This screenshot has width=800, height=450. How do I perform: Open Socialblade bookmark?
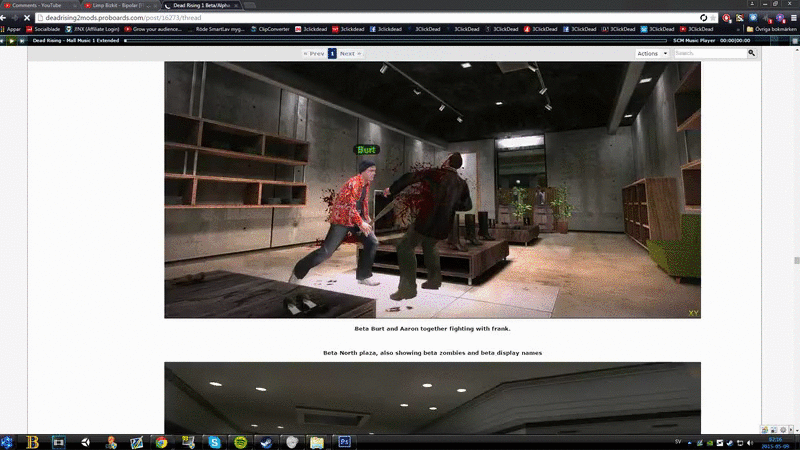click(43, 29)
